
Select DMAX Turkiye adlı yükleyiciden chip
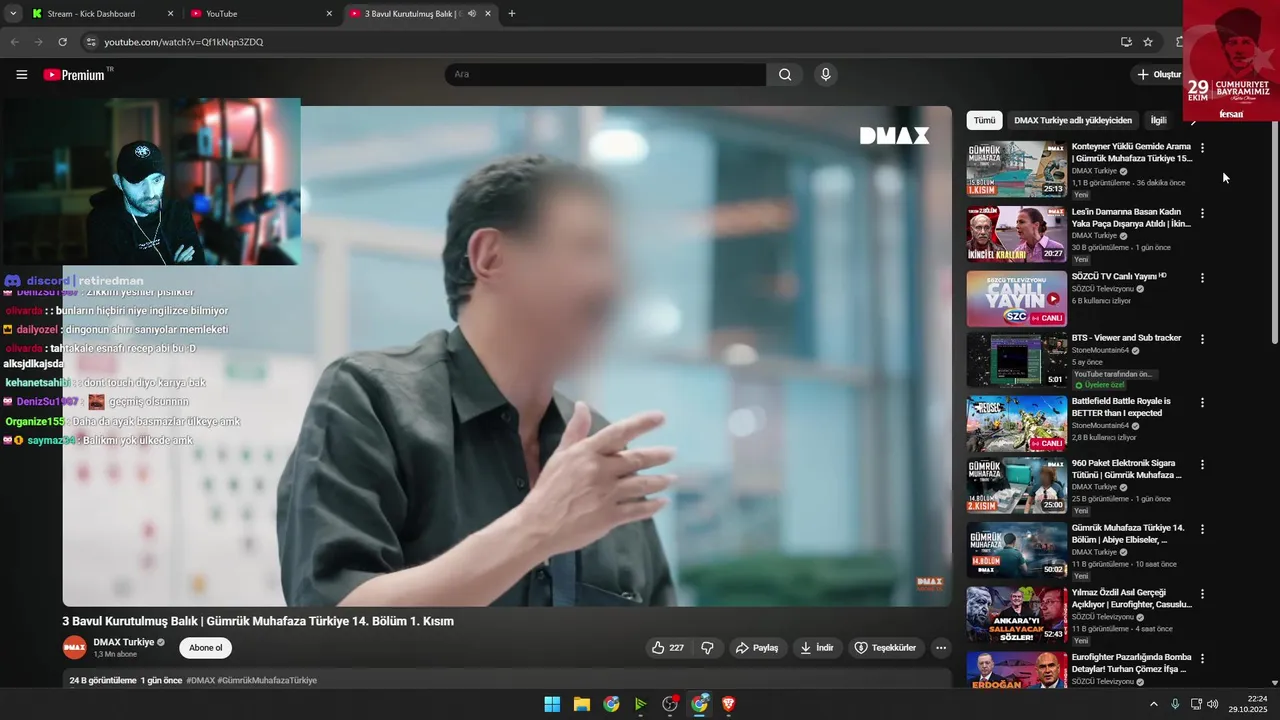pyautogui.click(x=1073, y=120)
